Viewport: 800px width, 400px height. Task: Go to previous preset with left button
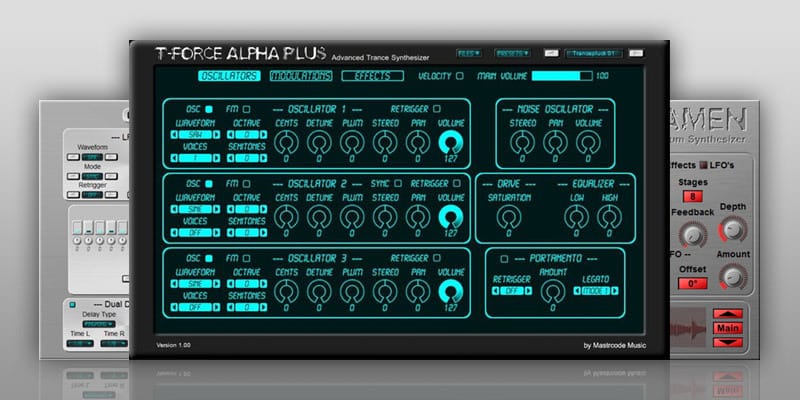click(552, 53)
